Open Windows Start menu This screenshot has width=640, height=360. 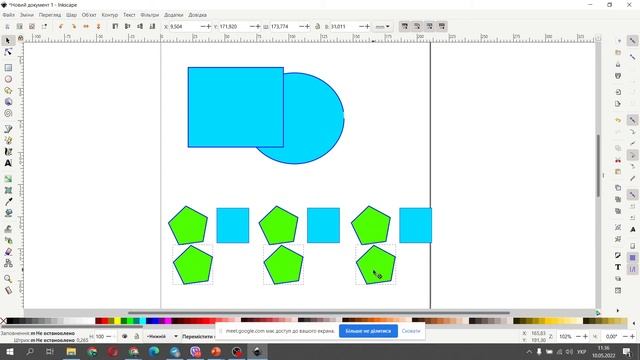(9, 351)
